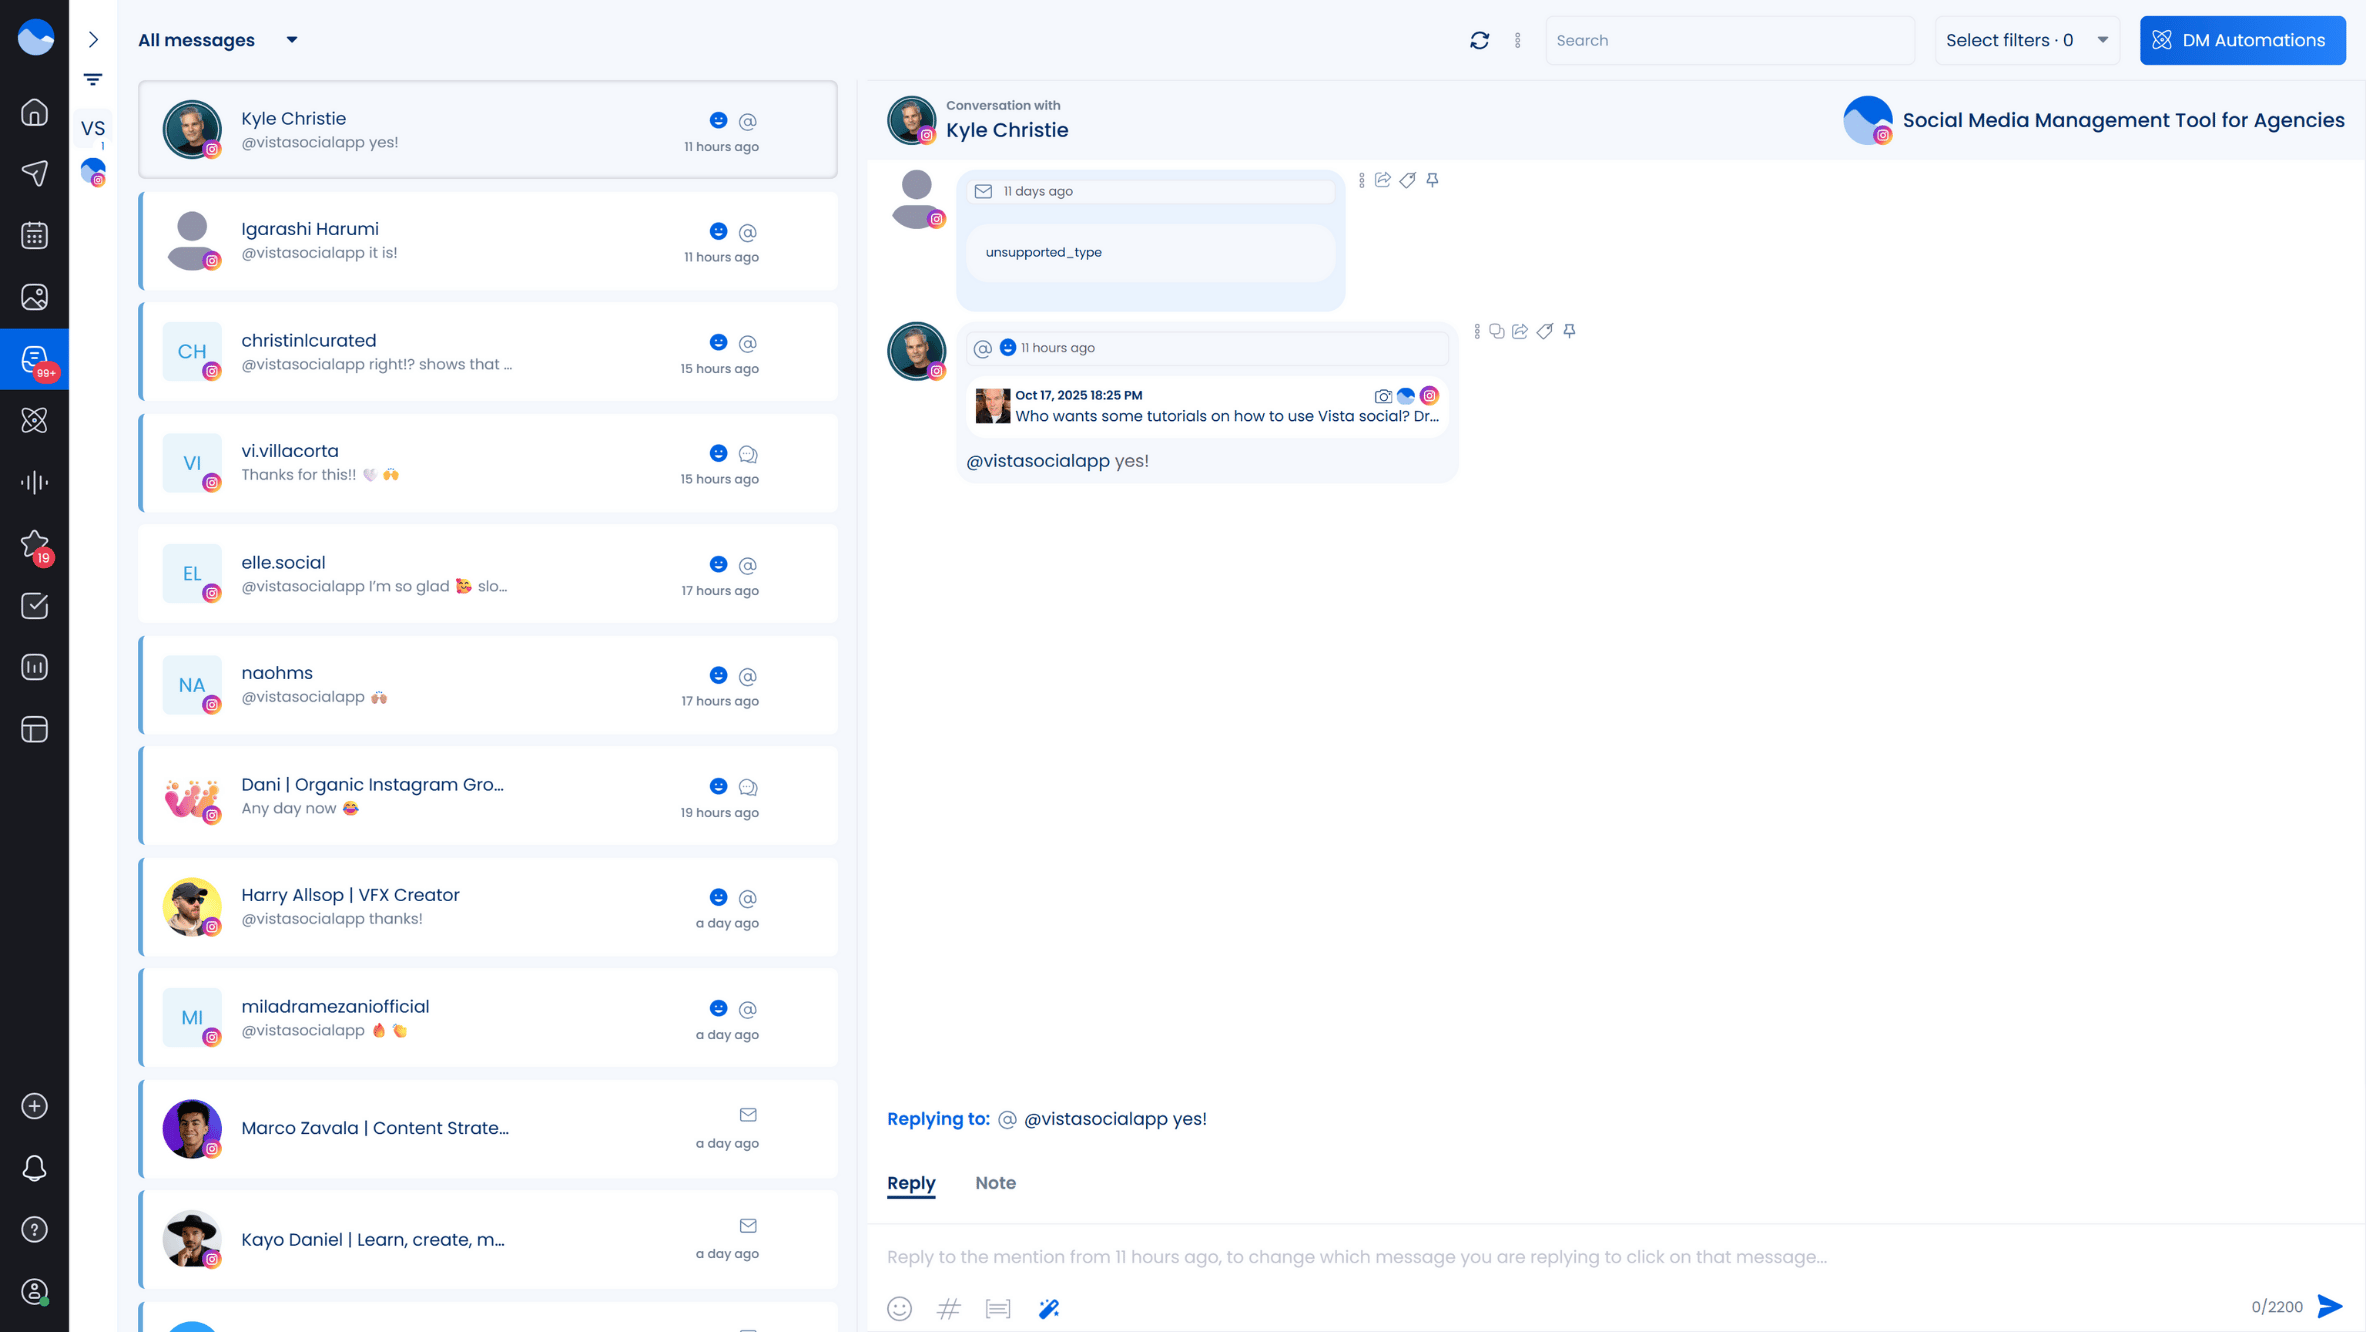The image size is (2368, 1332).
Task: Pin the unsupported_type message
Action: coord(1432,180)
